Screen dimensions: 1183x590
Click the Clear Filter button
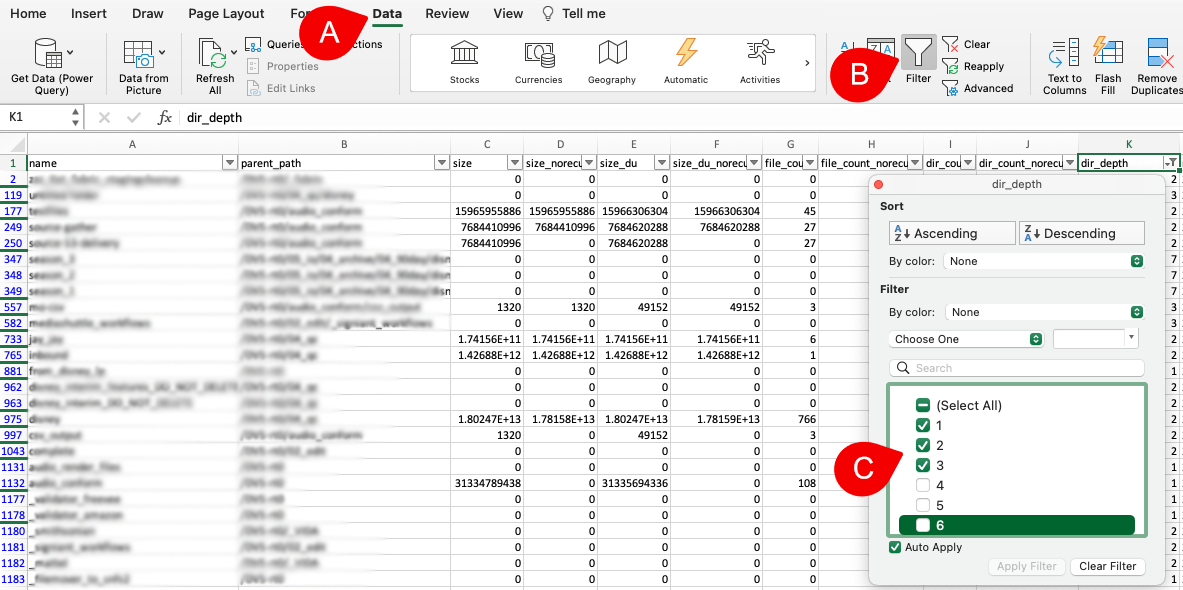(x=1107, y=566)
